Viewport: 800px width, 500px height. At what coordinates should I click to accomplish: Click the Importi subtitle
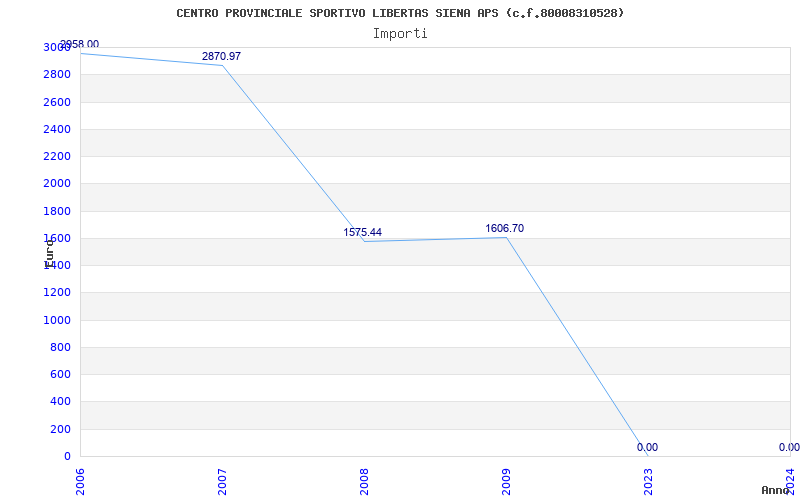coord(400,34)
